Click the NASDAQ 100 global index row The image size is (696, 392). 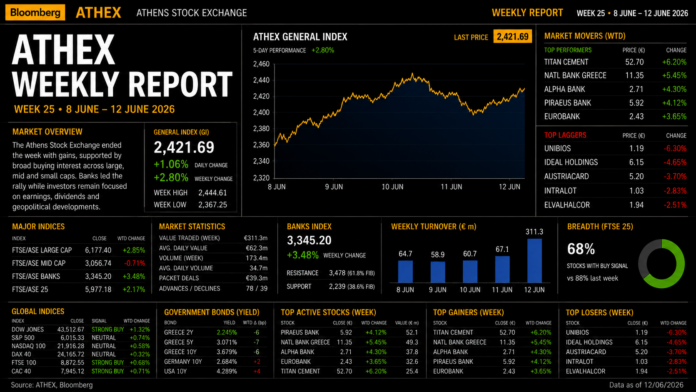[81, 346]
